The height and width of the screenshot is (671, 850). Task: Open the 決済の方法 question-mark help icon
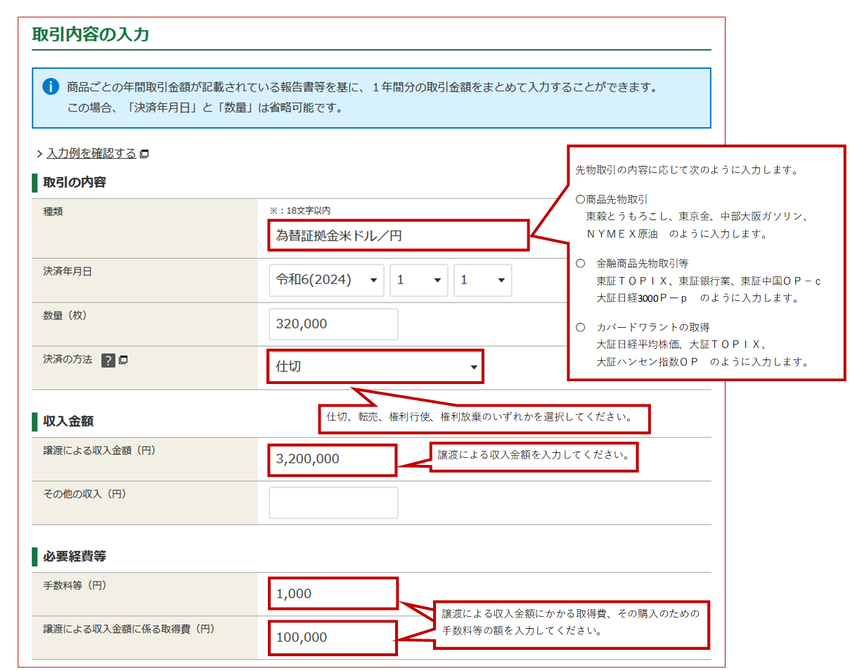108,361
